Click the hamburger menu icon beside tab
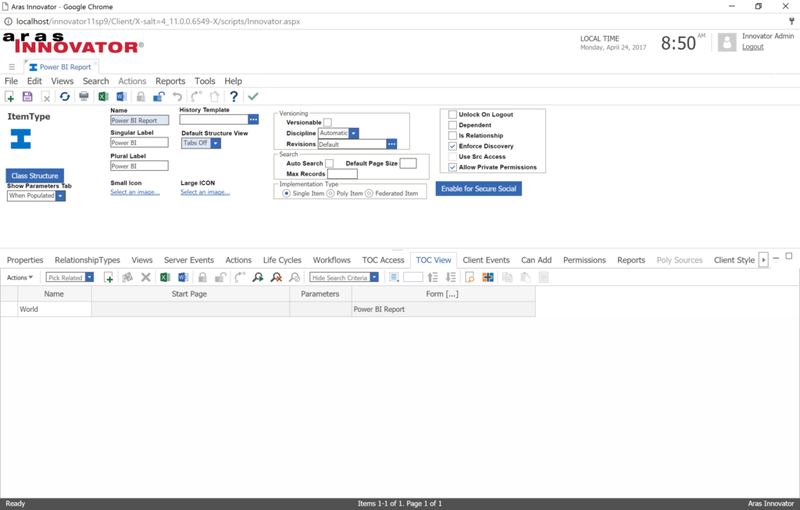This screenshot has width=800, height=510. [x=12, y=67]
